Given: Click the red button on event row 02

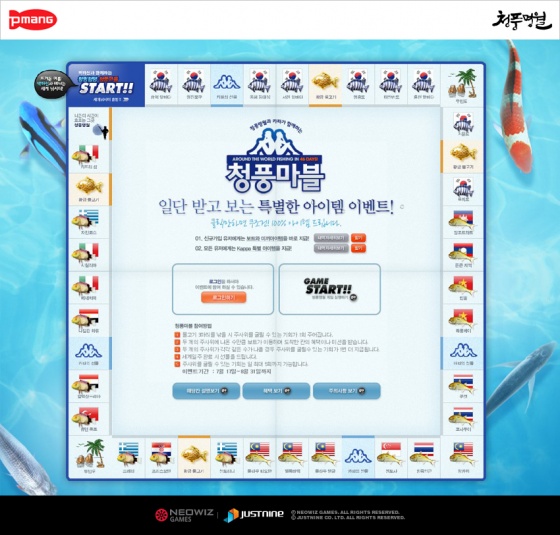Looking at the screenshot, I should pyautogui.click(x=358, y=248).
